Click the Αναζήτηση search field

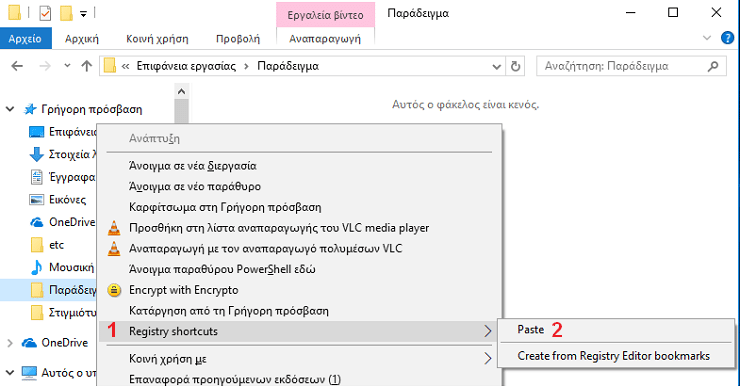click(623, 67)
